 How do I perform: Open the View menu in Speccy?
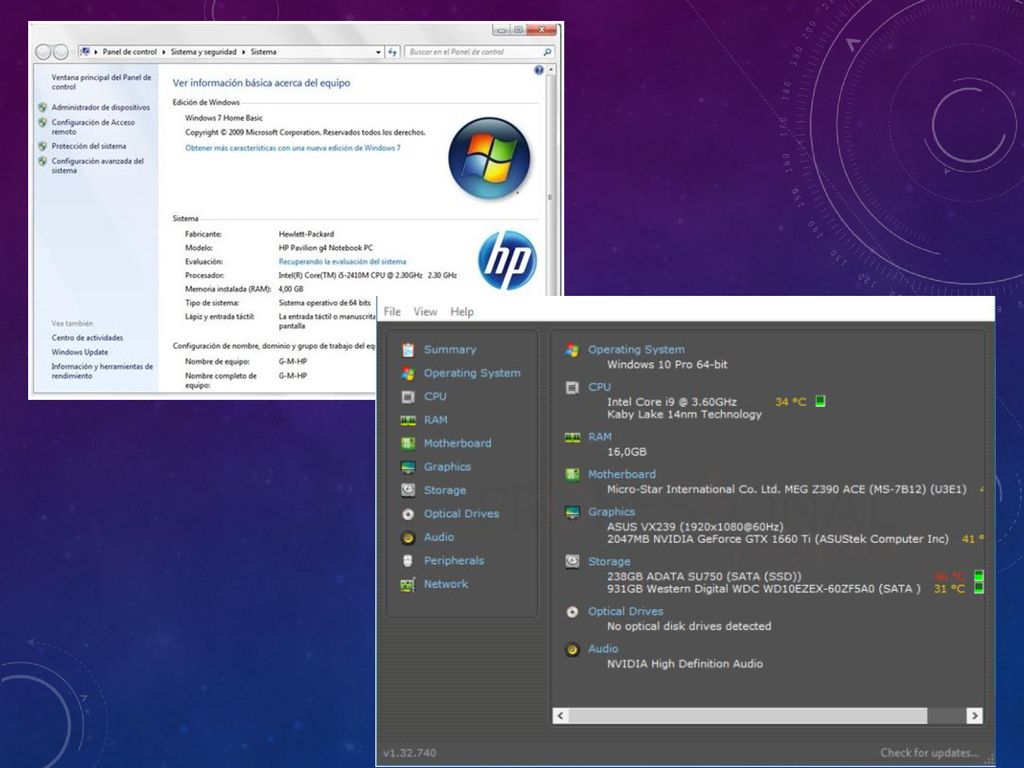click(x=425, y=312)
